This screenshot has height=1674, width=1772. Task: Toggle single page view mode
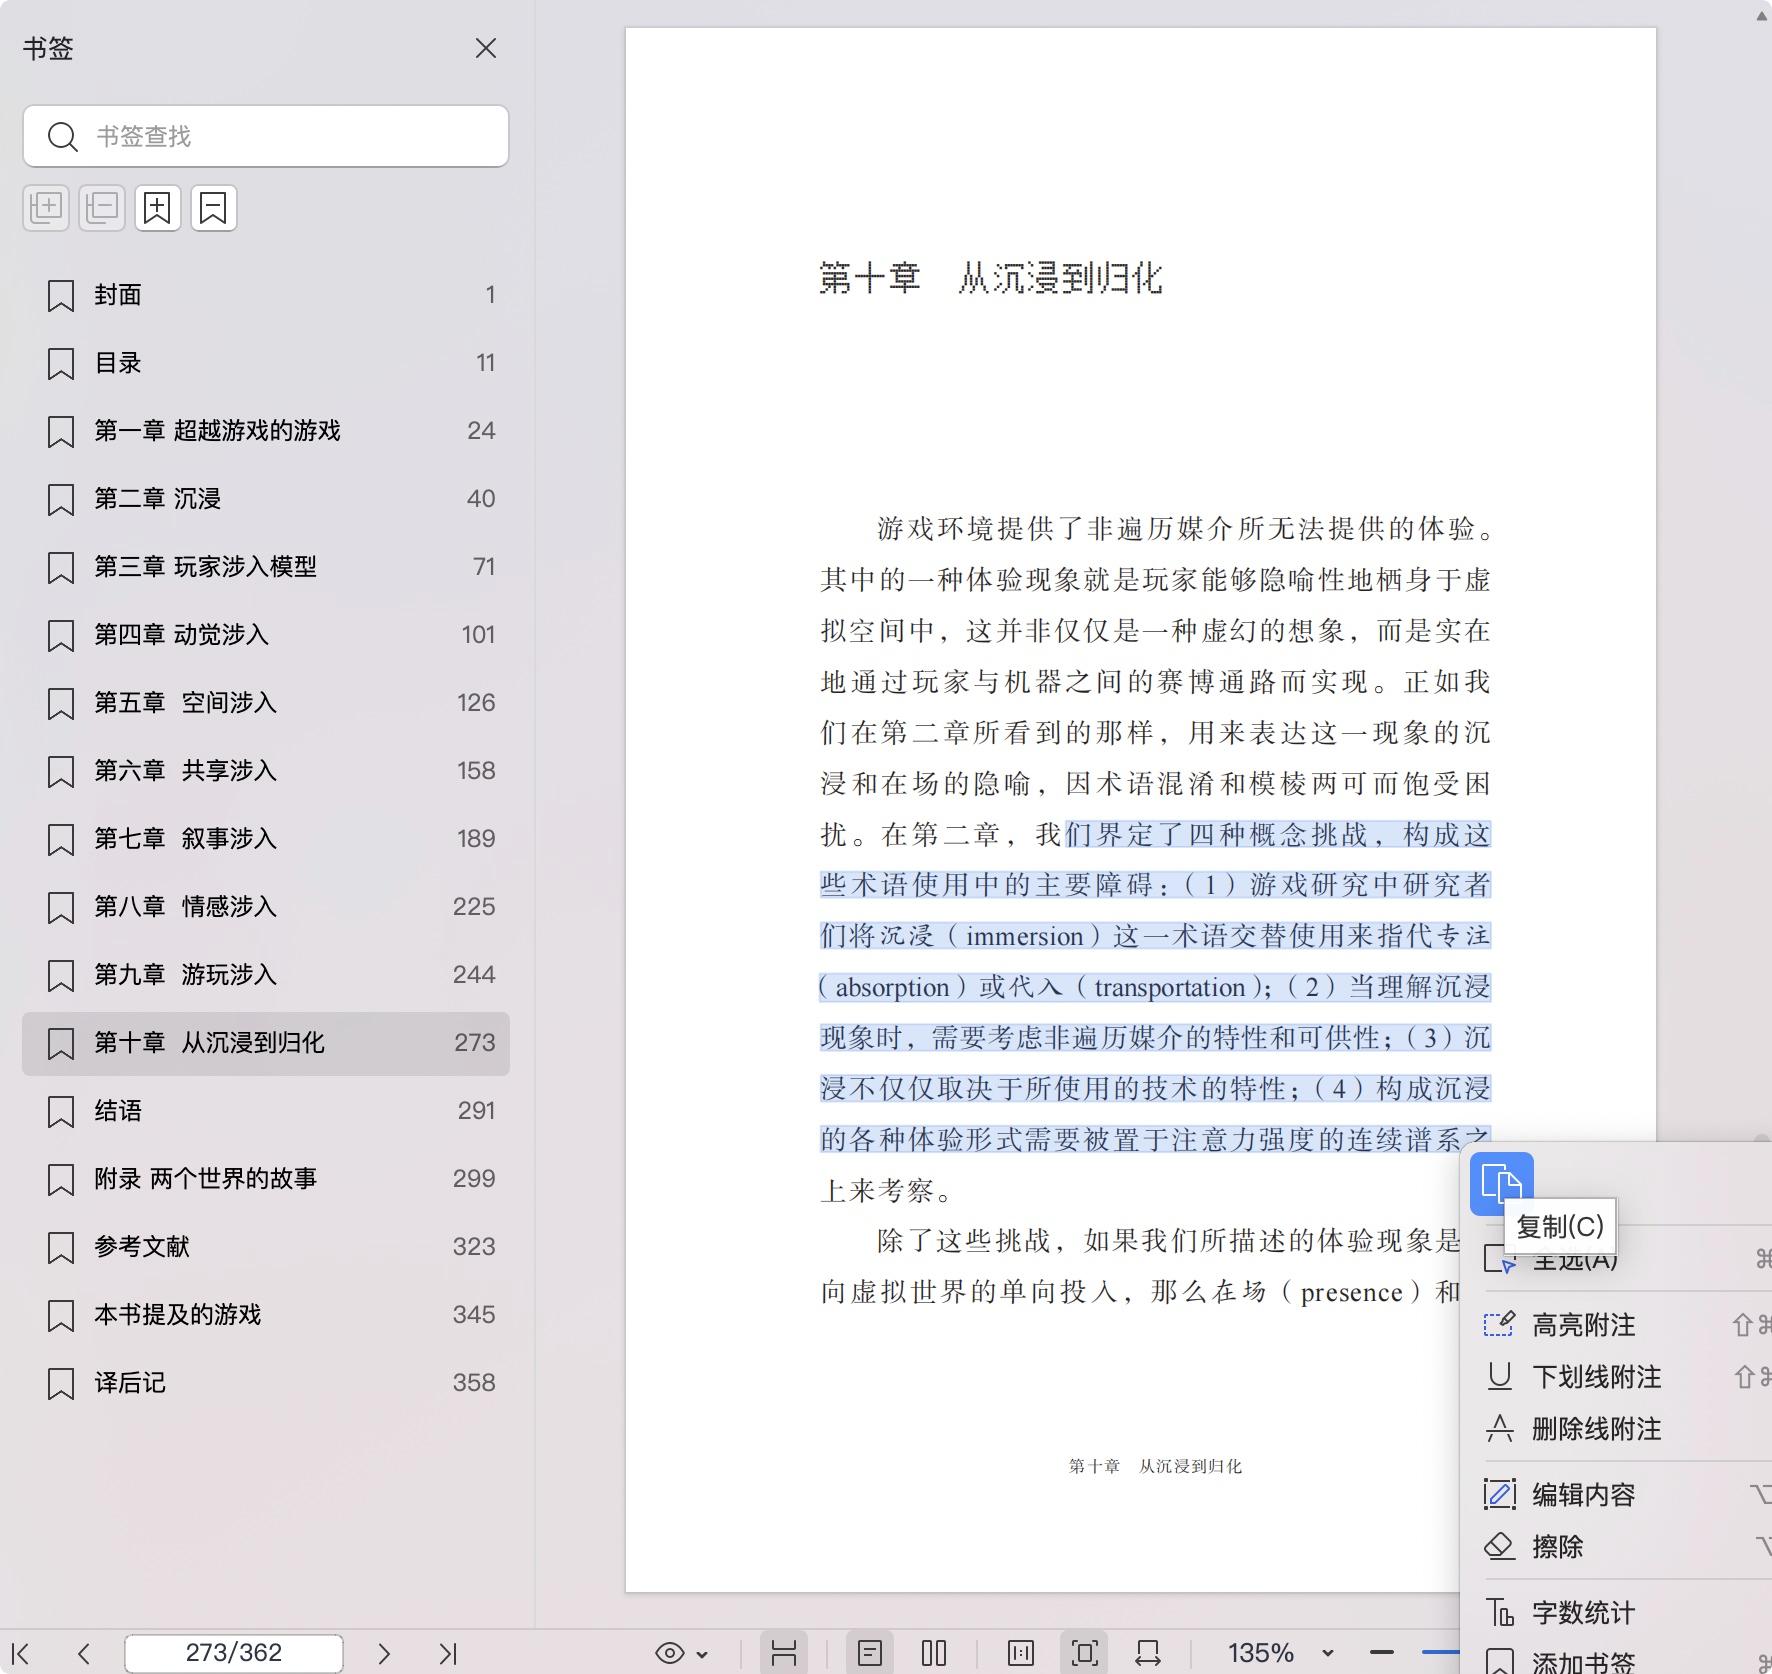click(869, 1653)
